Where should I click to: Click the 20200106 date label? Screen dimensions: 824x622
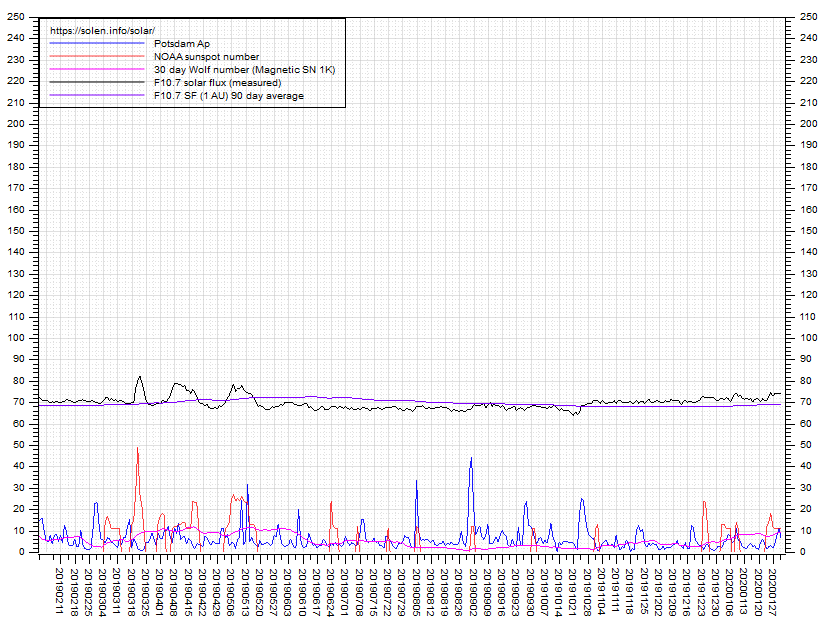pos(730,591)
